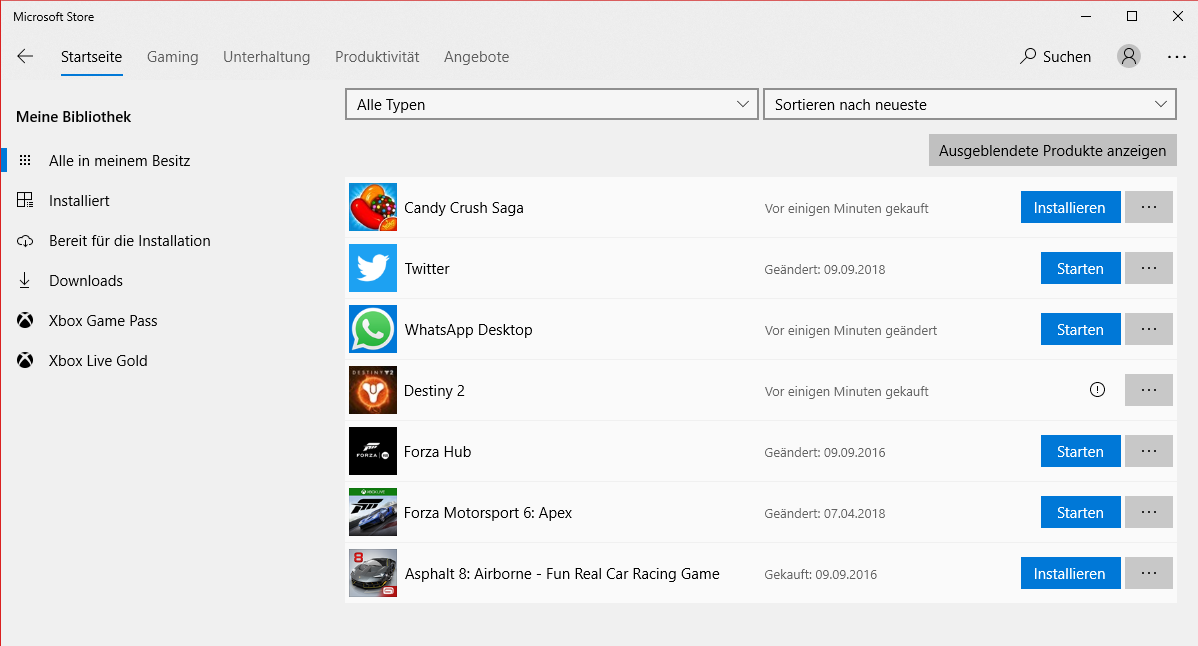The image size is (1198, 646).
Task: Start Forza Motorsport 6: Apex
Action: (x=1080, y=512)
